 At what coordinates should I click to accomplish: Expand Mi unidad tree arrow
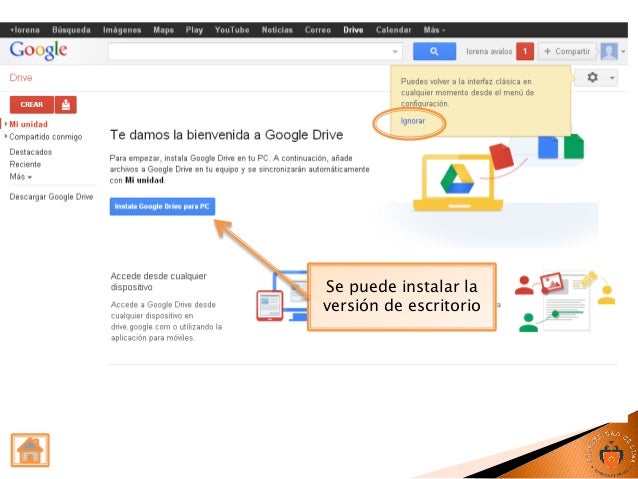pos(6,124)
